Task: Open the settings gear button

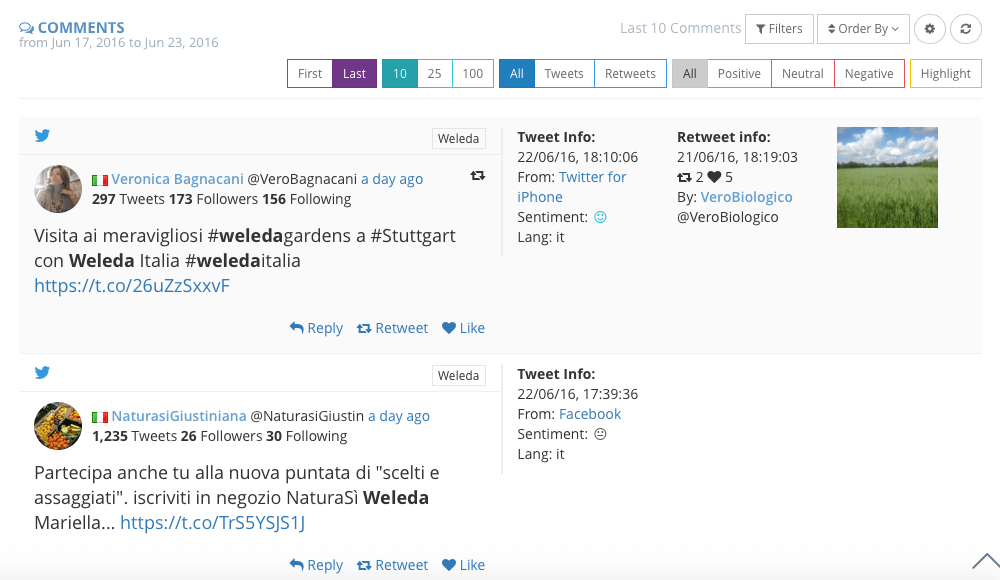Action: click(x=930, y=29)
